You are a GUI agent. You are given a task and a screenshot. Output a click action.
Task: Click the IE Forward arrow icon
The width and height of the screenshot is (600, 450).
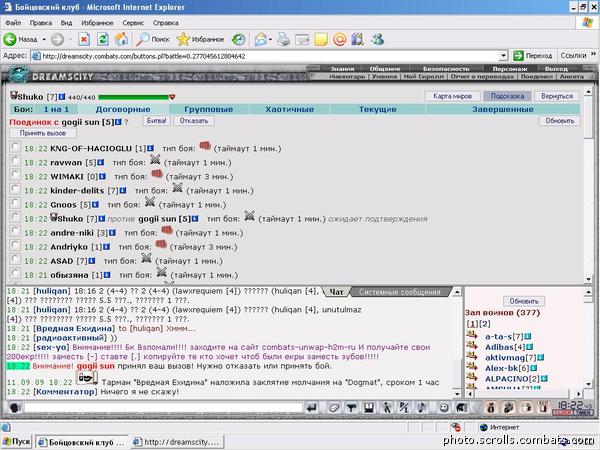click(x=57, y=39)
